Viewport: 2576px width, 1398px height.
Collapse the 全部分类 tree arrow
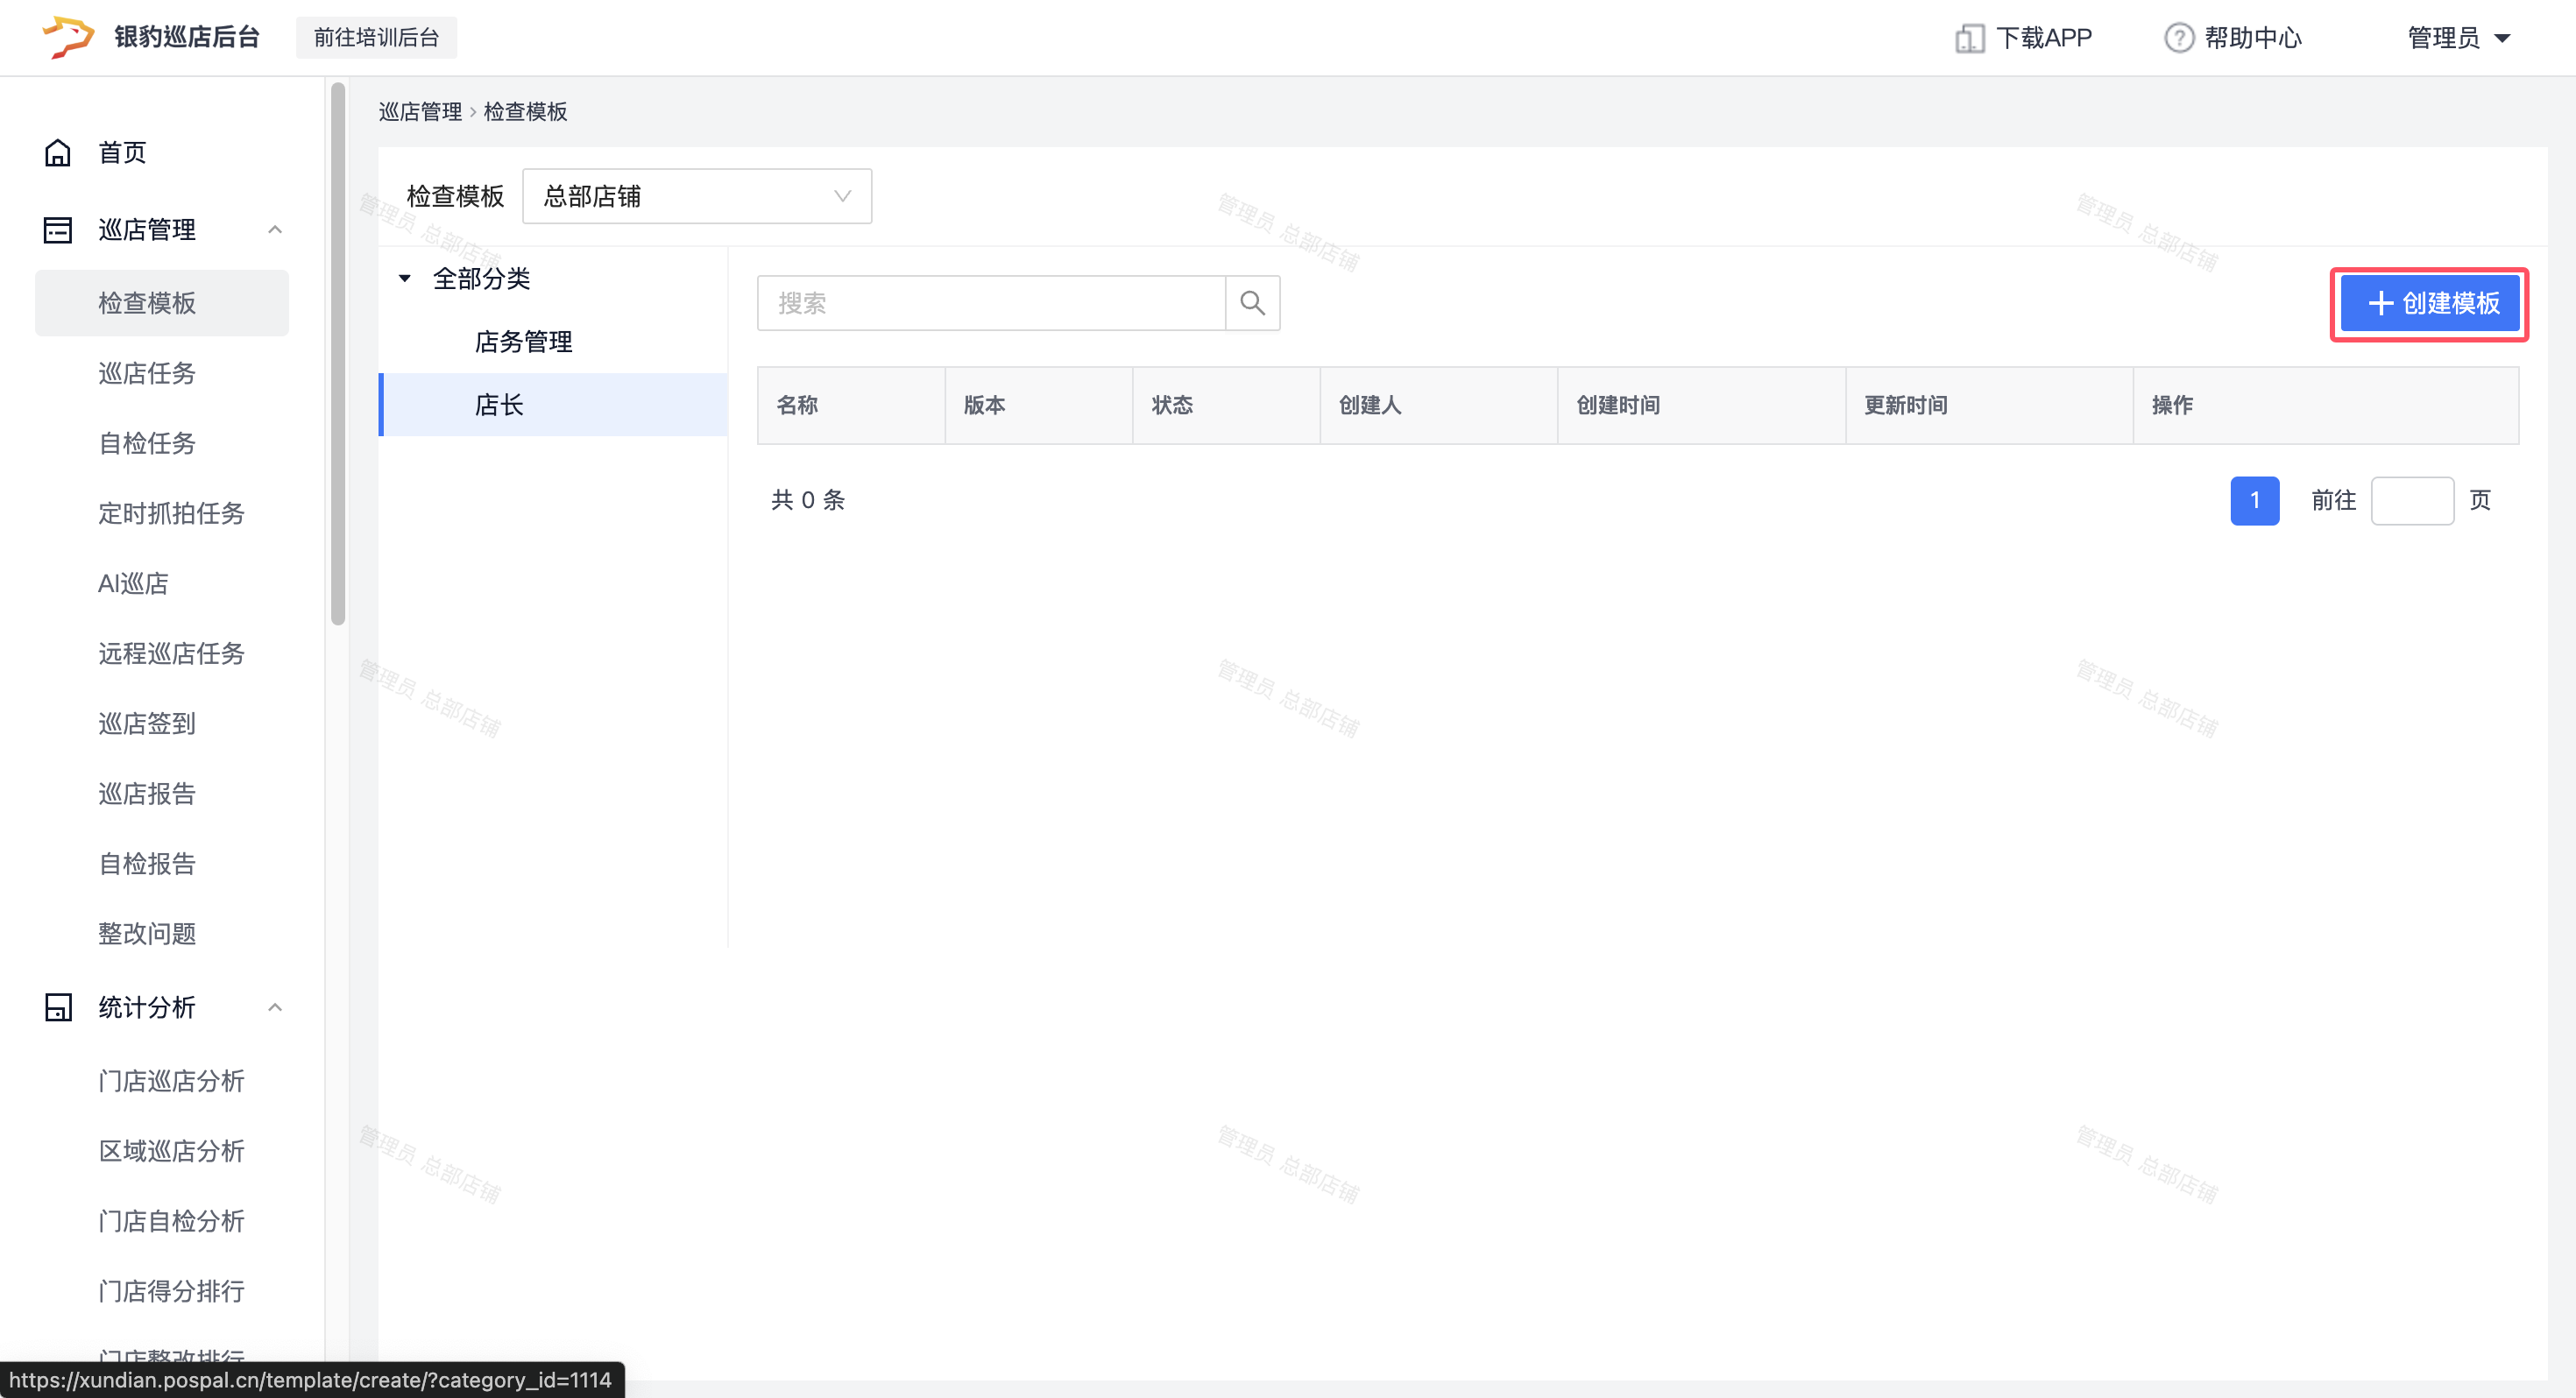coord(405,278)
